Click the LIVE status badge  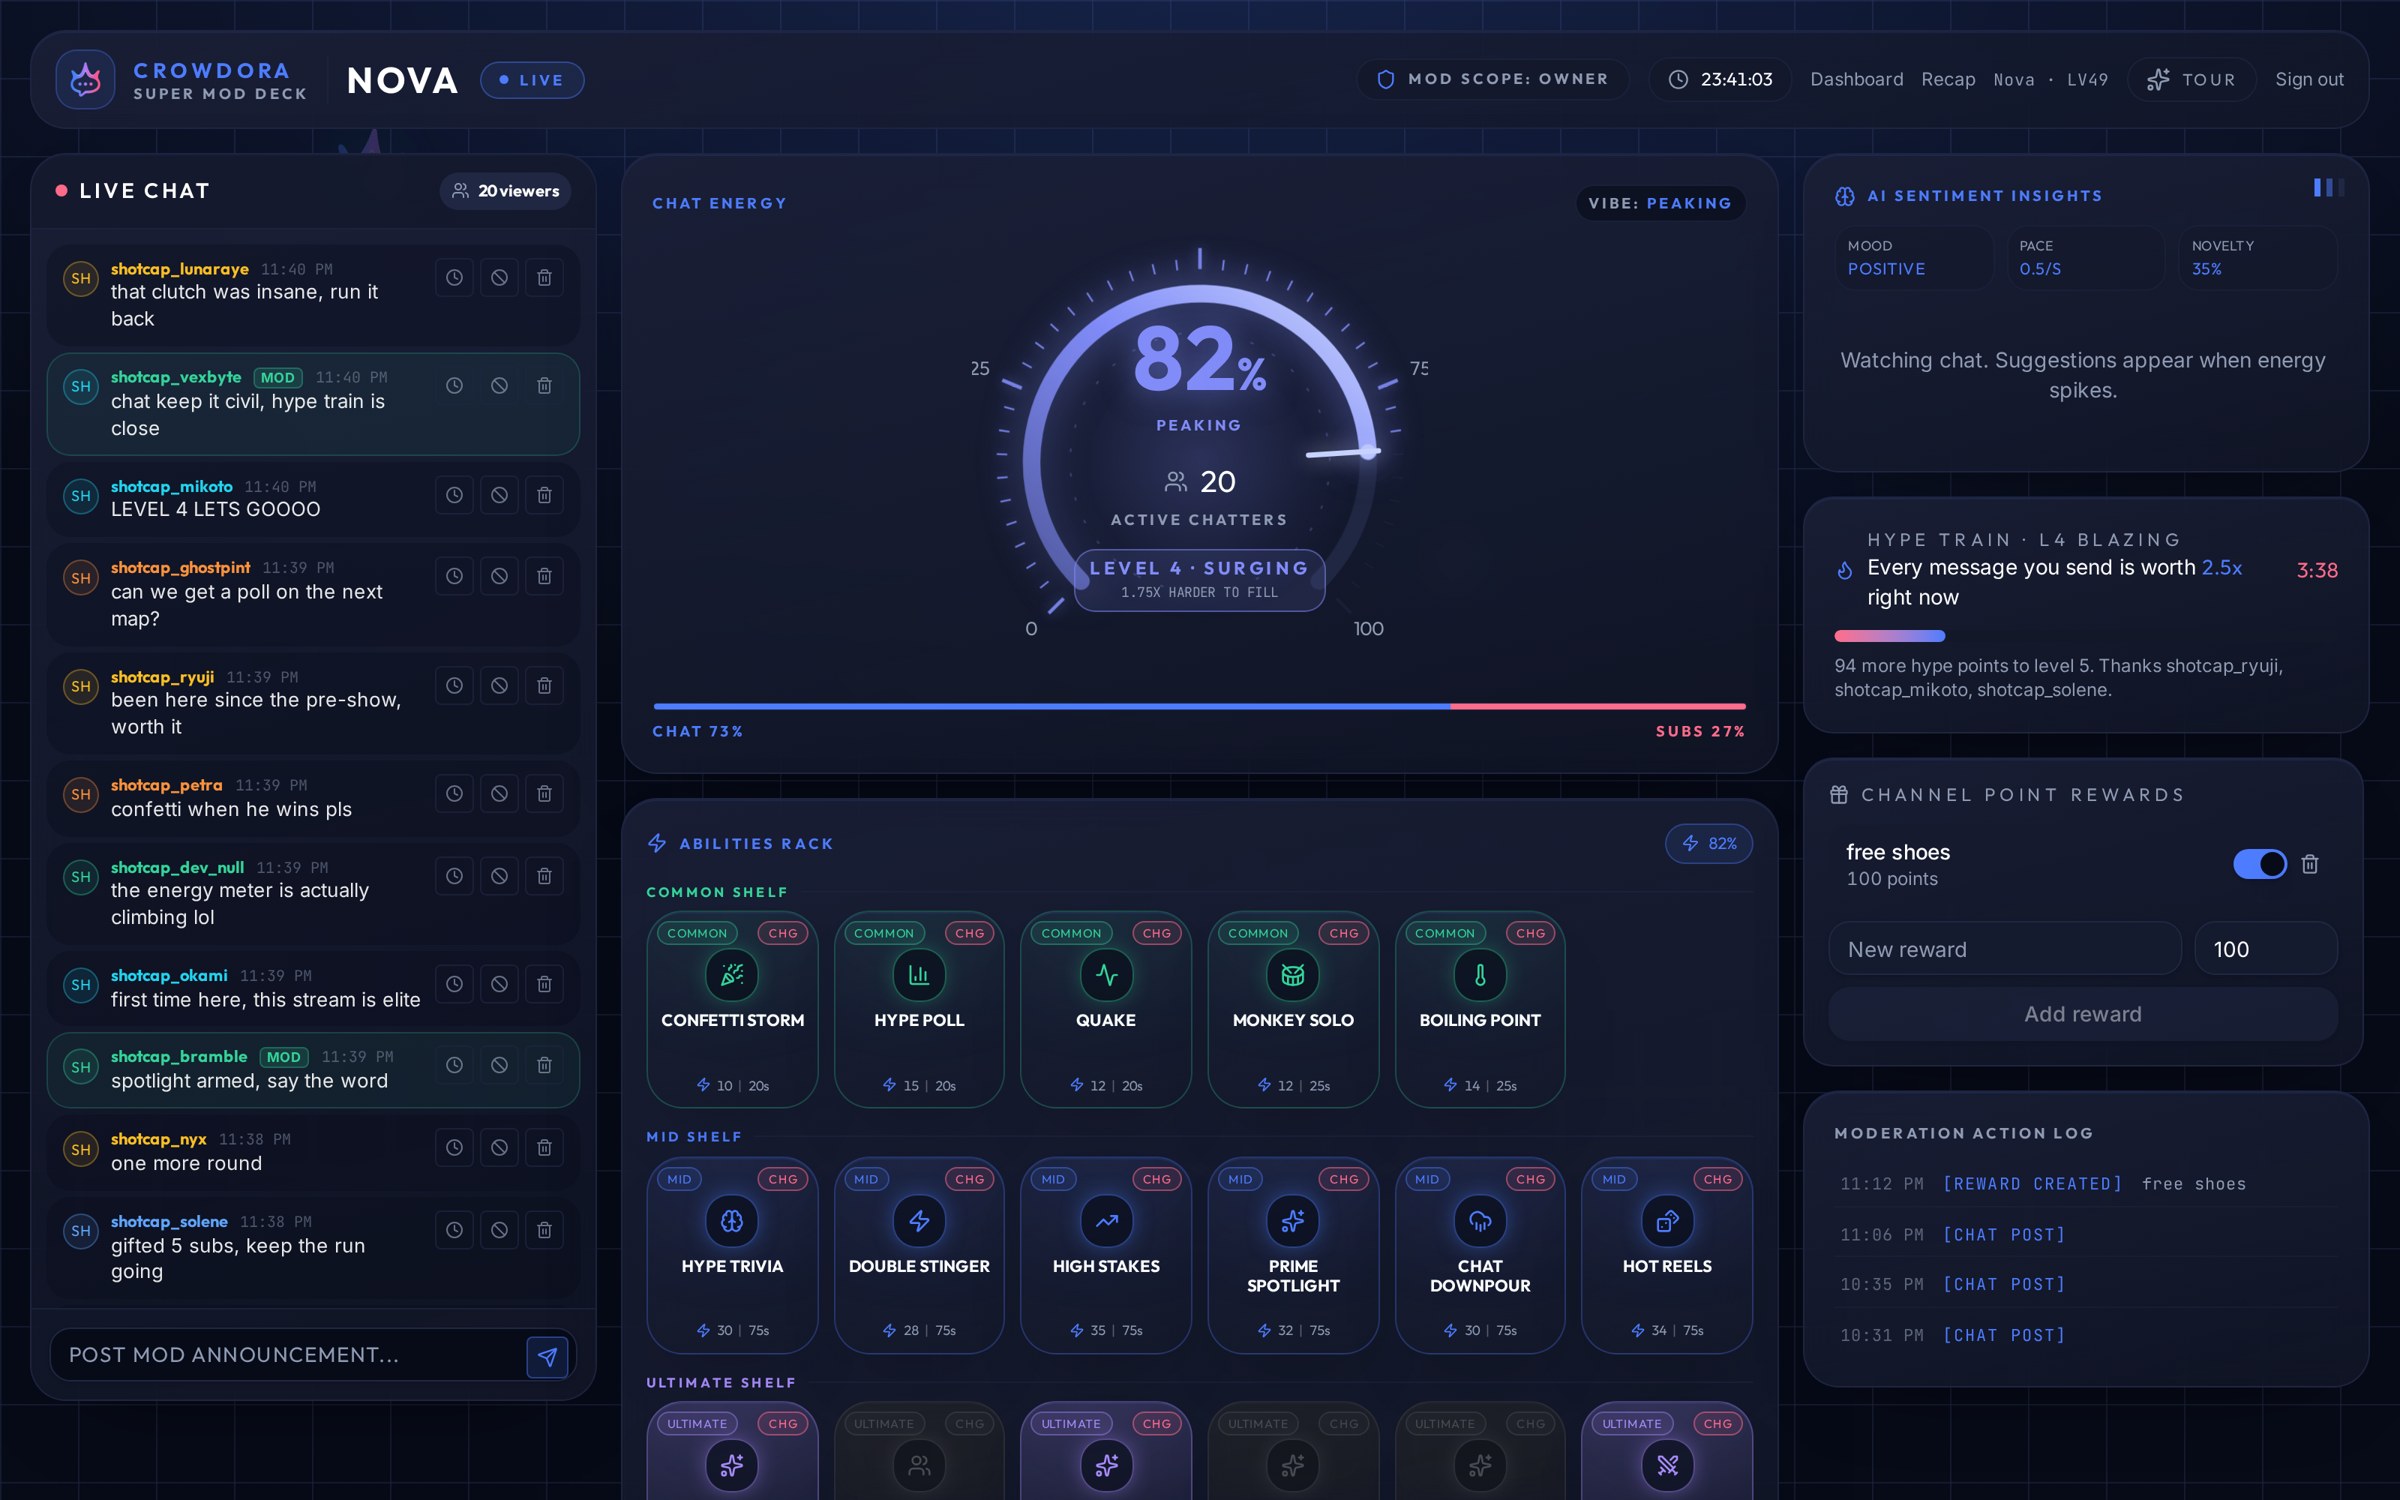click(532, 80)
